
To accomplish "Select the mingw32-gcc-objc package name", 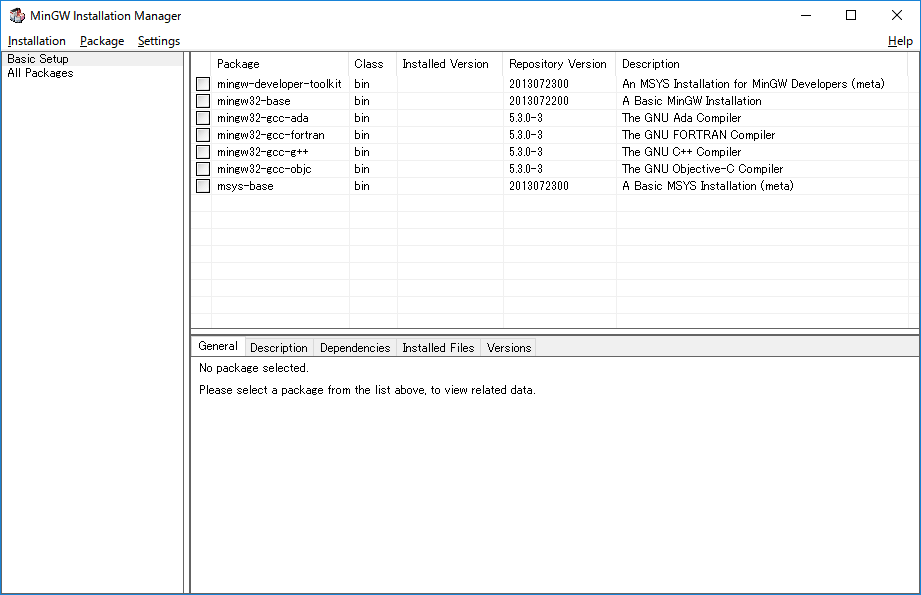I will tap(264, 169).
